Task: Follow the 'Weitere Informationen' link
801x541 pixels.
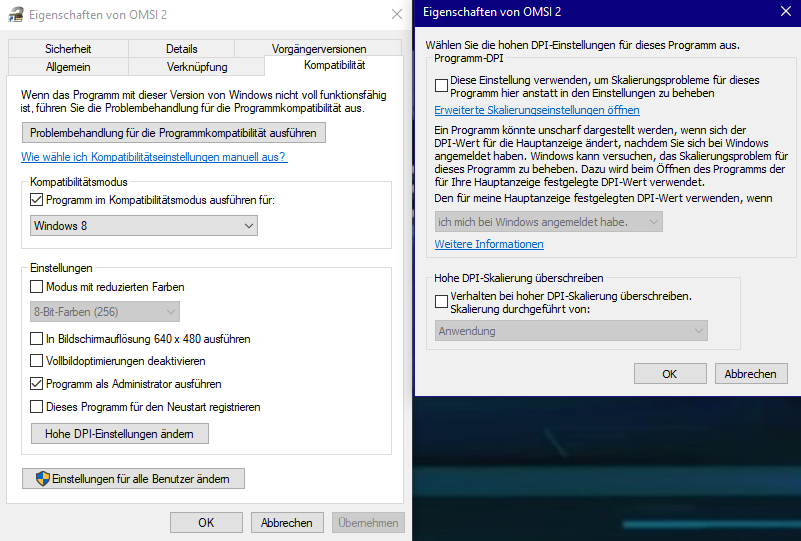Action: click(489, 244)
